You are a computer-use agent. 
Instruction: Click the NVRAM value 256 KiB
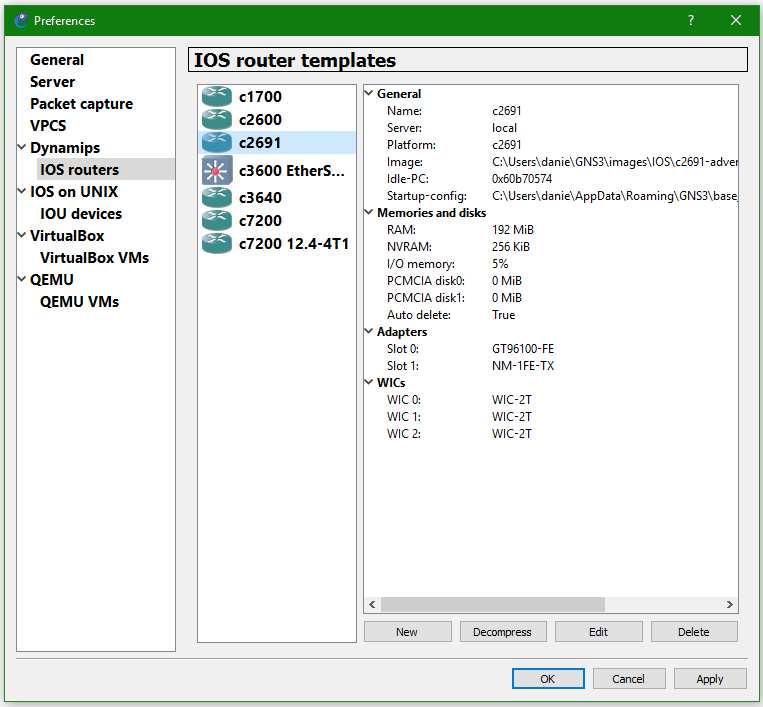pyautogui.click(x=510, y=247)
